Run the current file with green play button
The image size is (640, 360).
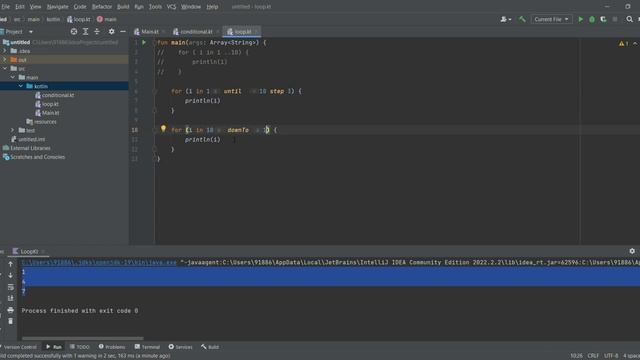click(580, 19)
